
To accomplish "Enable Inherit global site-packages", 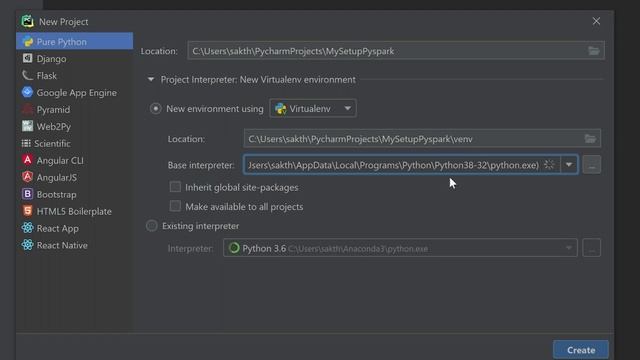I will point(175,187).
